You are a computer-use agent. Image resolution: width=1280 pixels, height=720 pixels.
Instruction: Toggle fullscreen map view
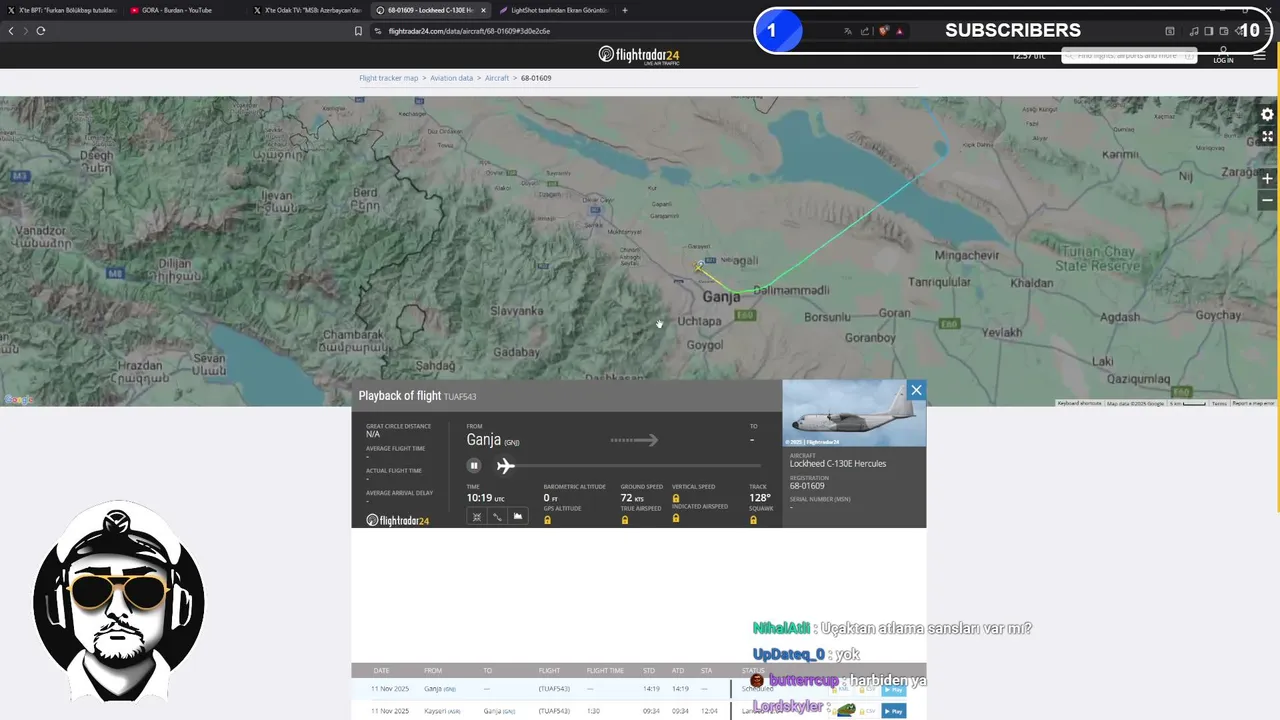coord(1267,137)
